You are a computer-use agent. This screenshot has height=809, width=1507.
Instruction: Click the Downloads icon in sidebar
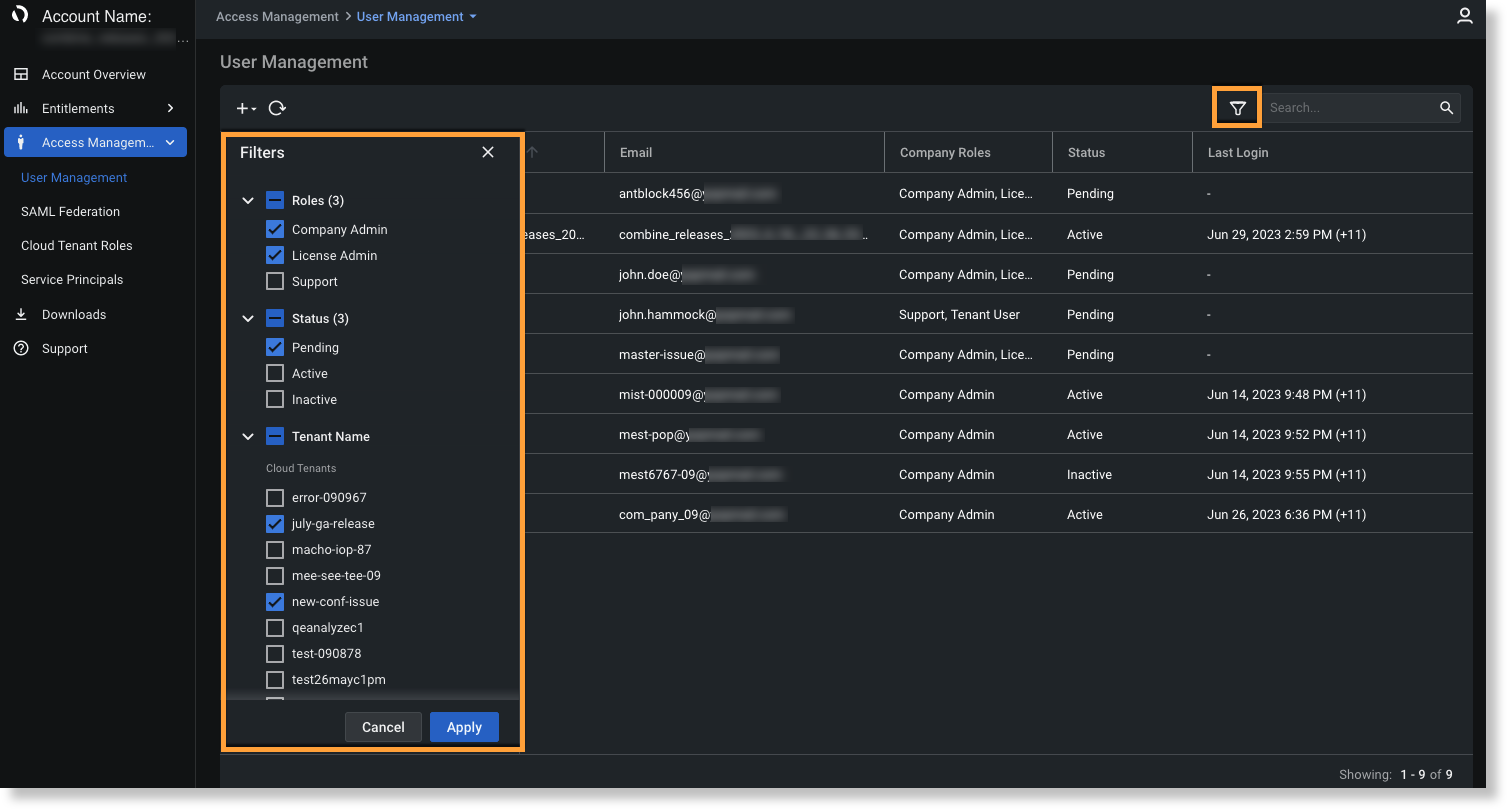coord(22,314)
